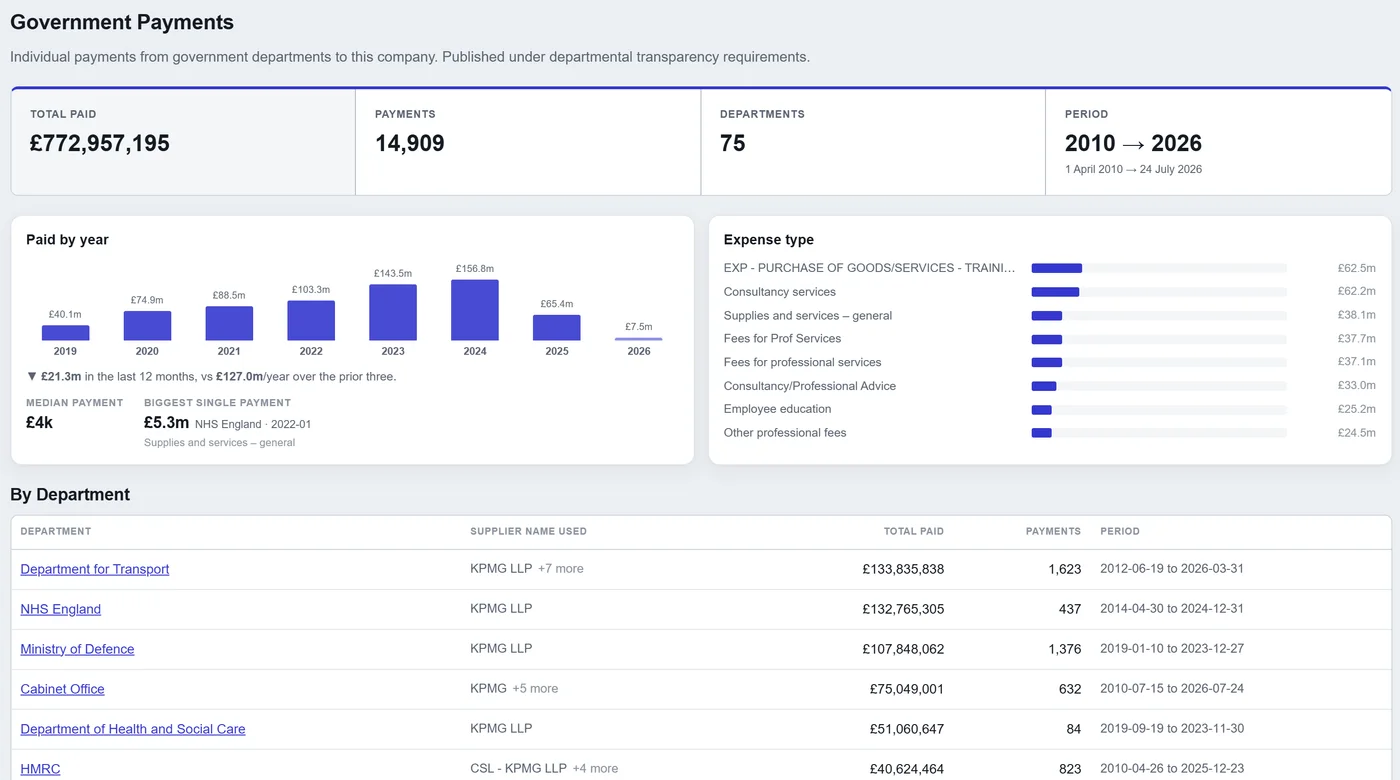Click 'Other professional fees' expense row
The width and height of the screenshot is (1400, 780).
pyautogui.click(x=1049, y=433)
